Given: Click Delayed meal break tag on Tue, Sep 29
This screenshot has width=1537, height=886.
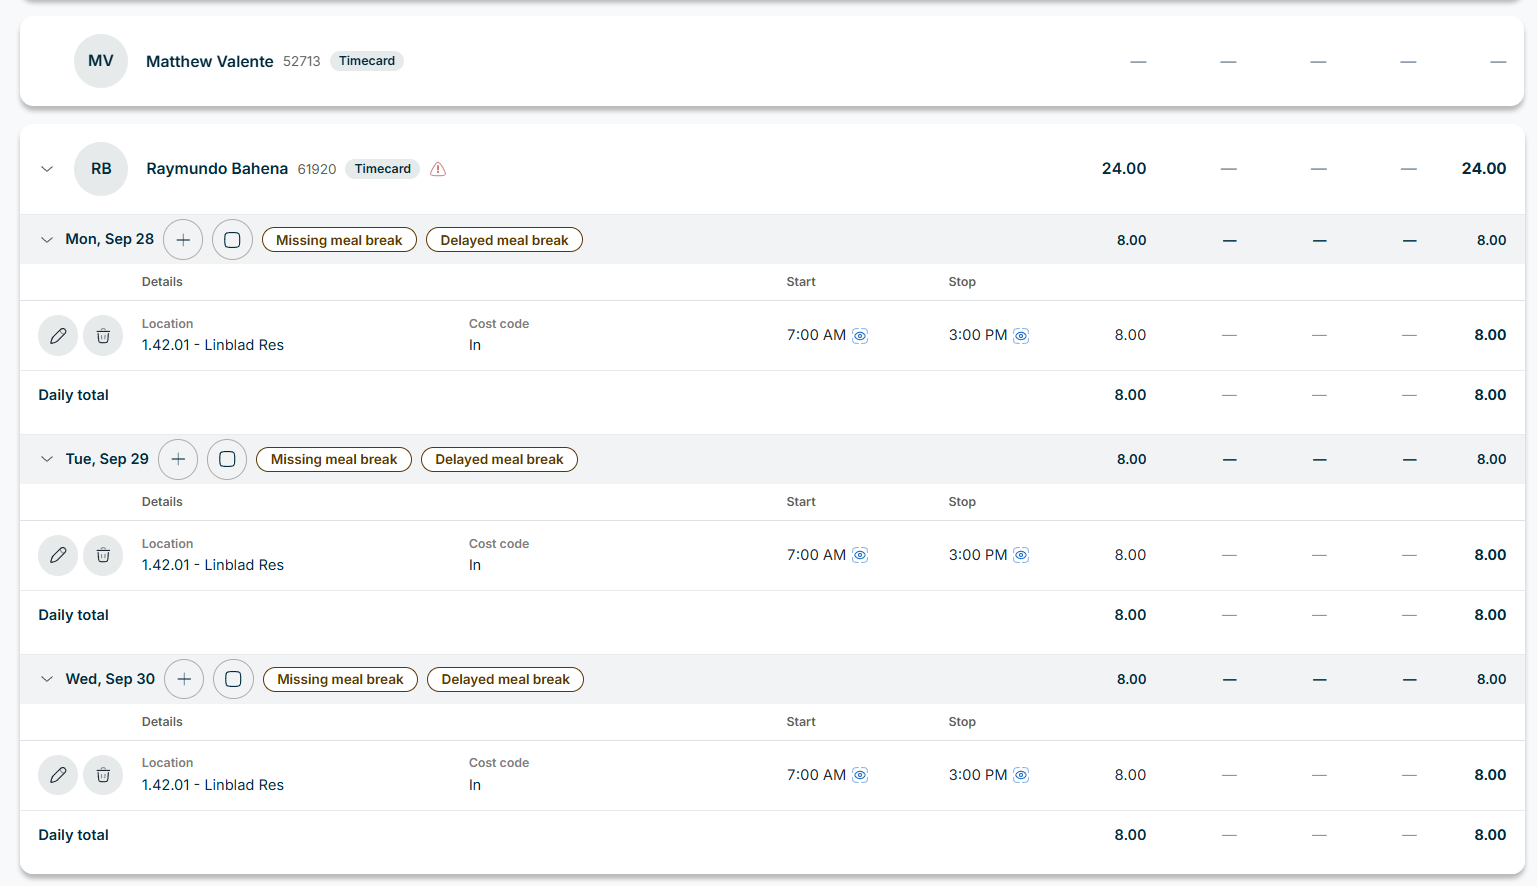Looking at the screenshot, I should [499, 459].
